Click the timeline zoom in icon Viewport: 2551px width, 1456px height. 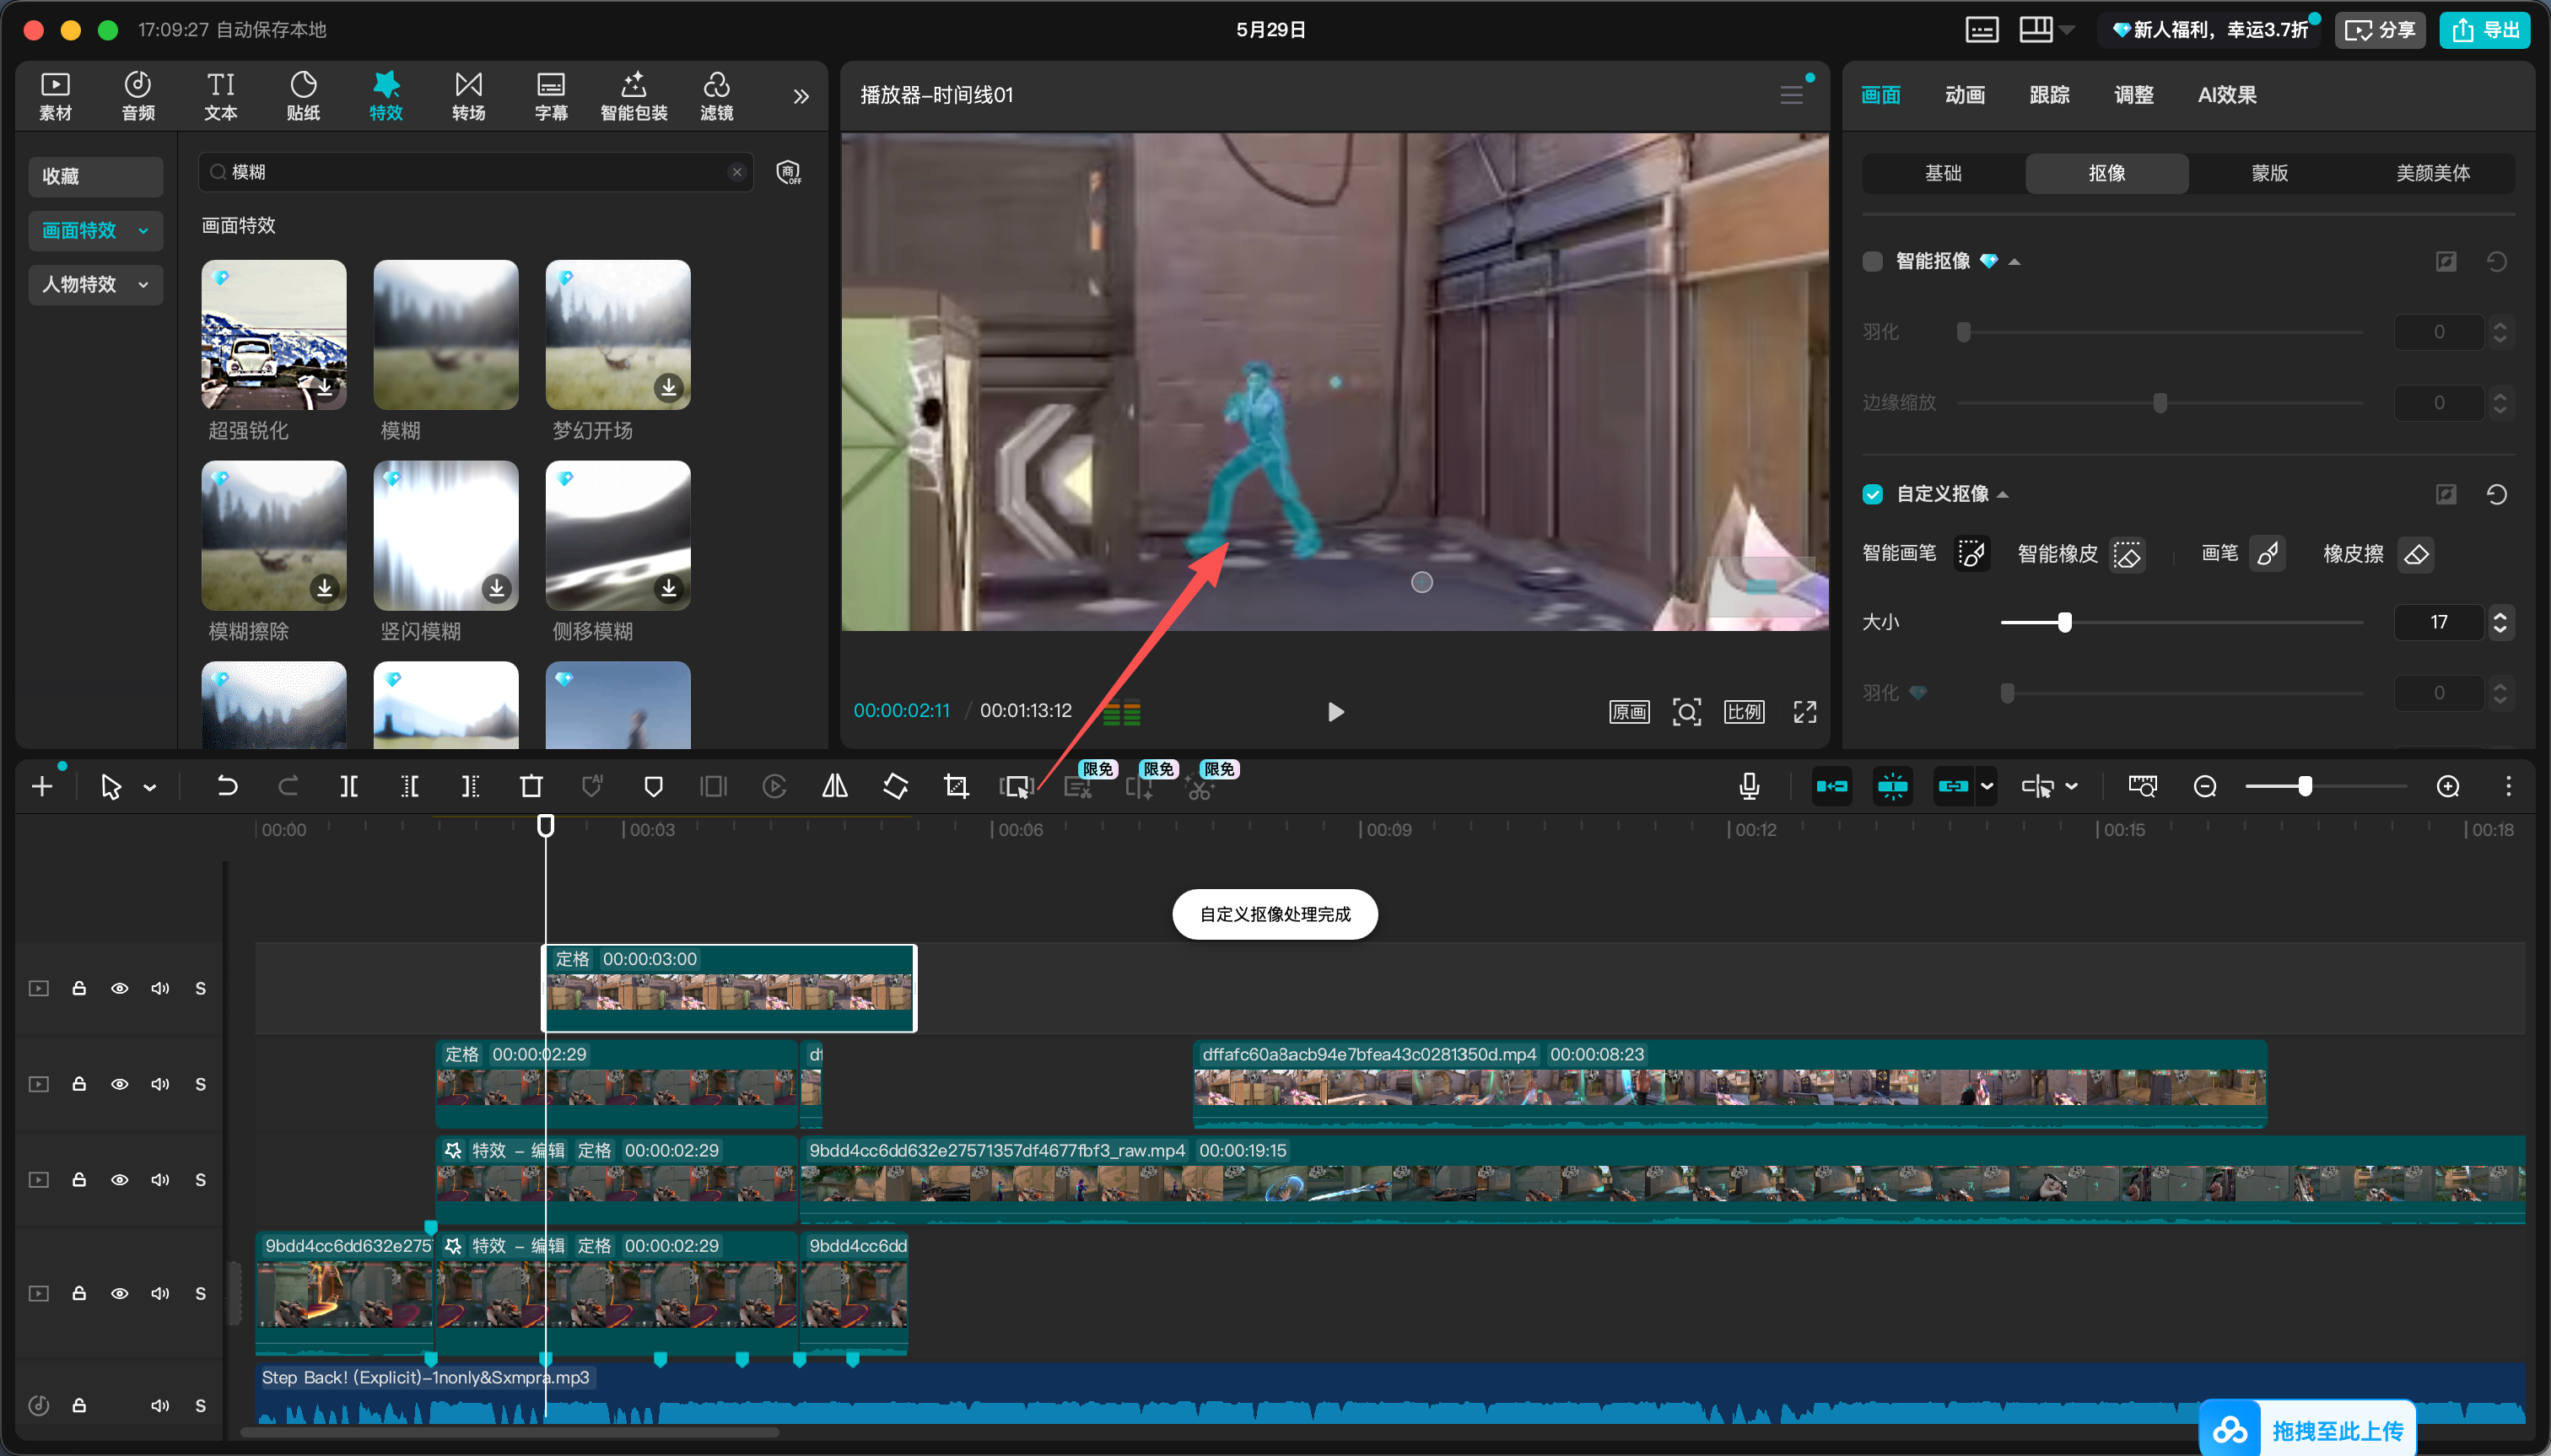(2448, 787)
